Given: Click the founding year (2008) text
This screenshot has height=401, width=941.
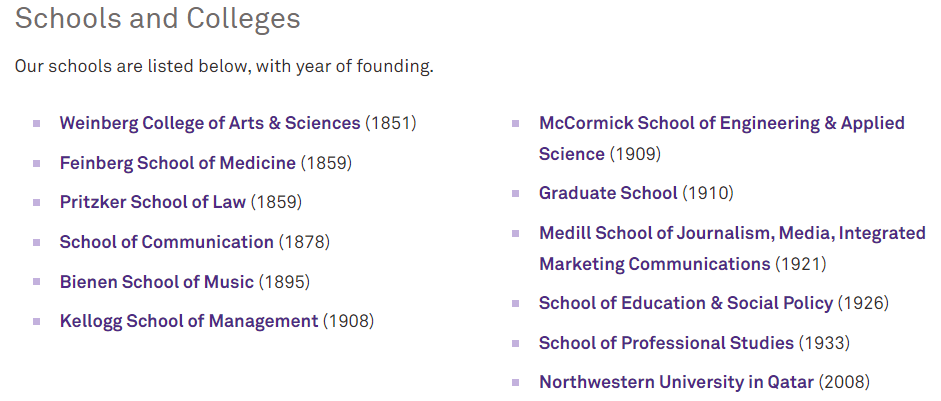Looking at the screenshot, I should click(845, 382).
